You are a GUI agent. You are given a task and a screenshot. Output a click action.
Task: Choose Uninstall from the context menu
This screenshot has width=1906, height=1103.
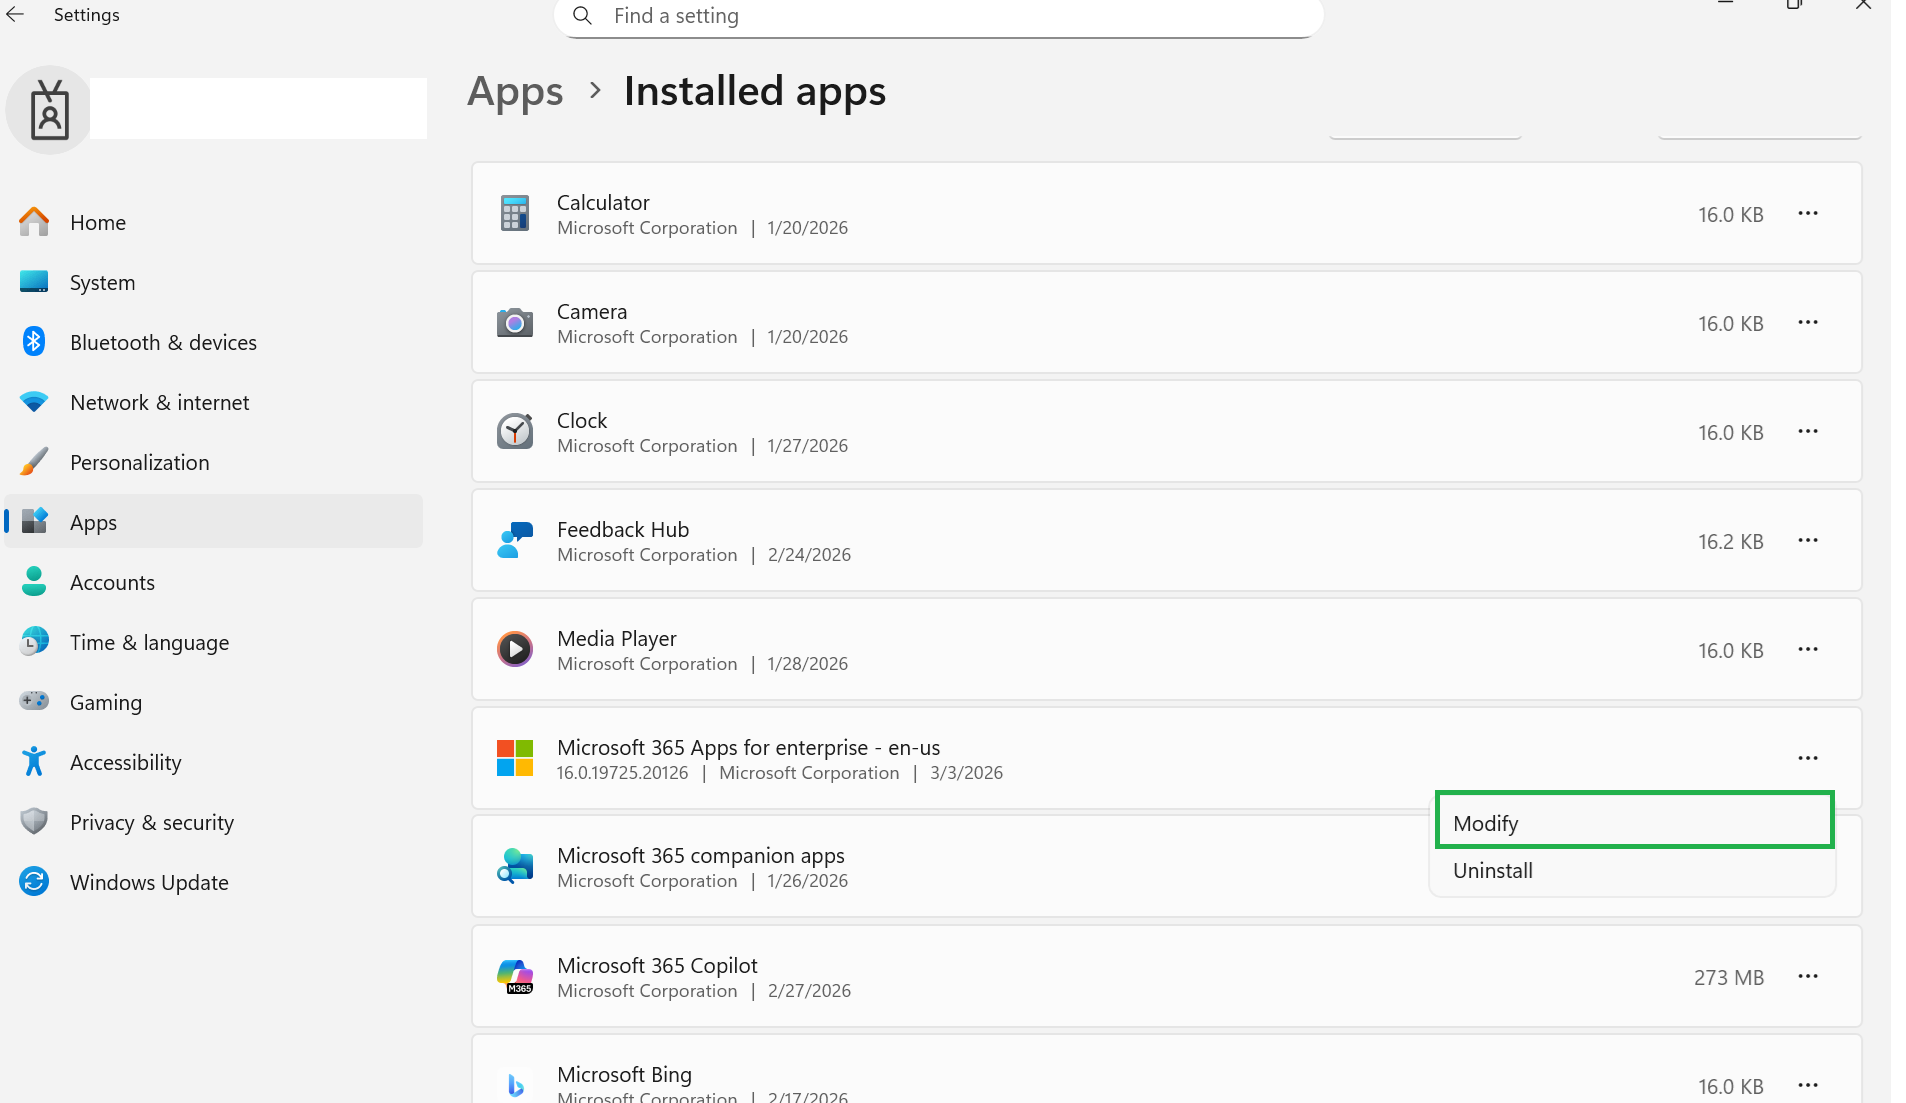coord(1634,871)
